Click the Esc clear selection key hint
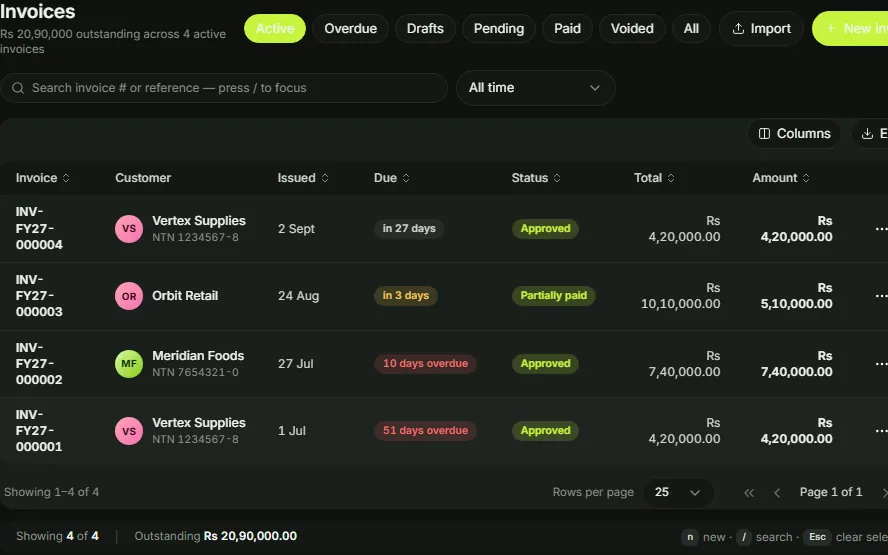 coord(817,537)
